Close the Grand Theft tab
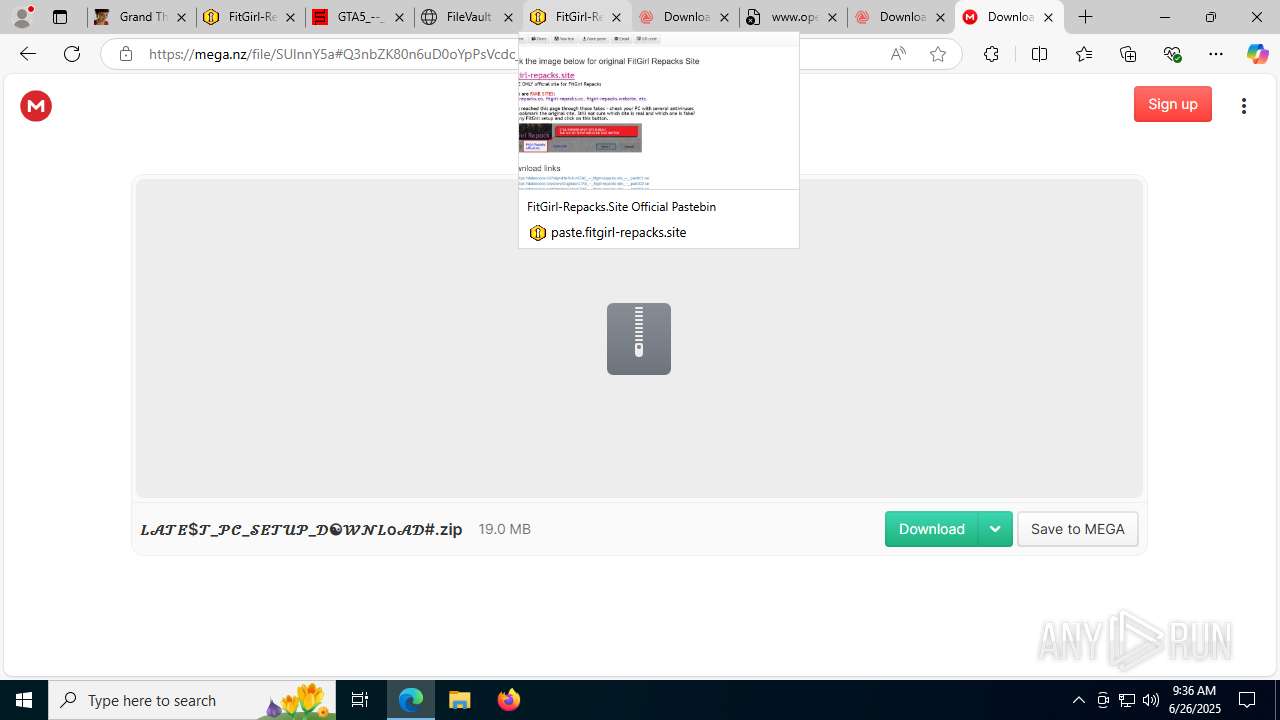Viewport: 1280px width, 720px height. (182, 17)
